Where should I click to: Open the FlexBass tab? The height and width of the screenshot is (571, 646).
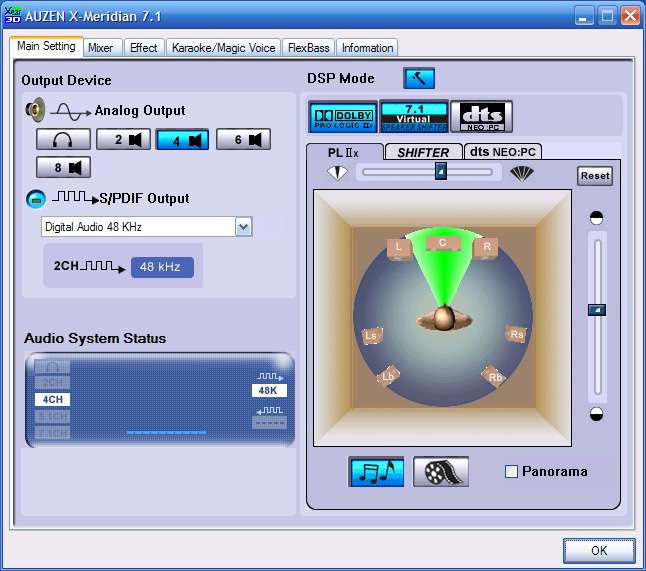coord(309,48)
